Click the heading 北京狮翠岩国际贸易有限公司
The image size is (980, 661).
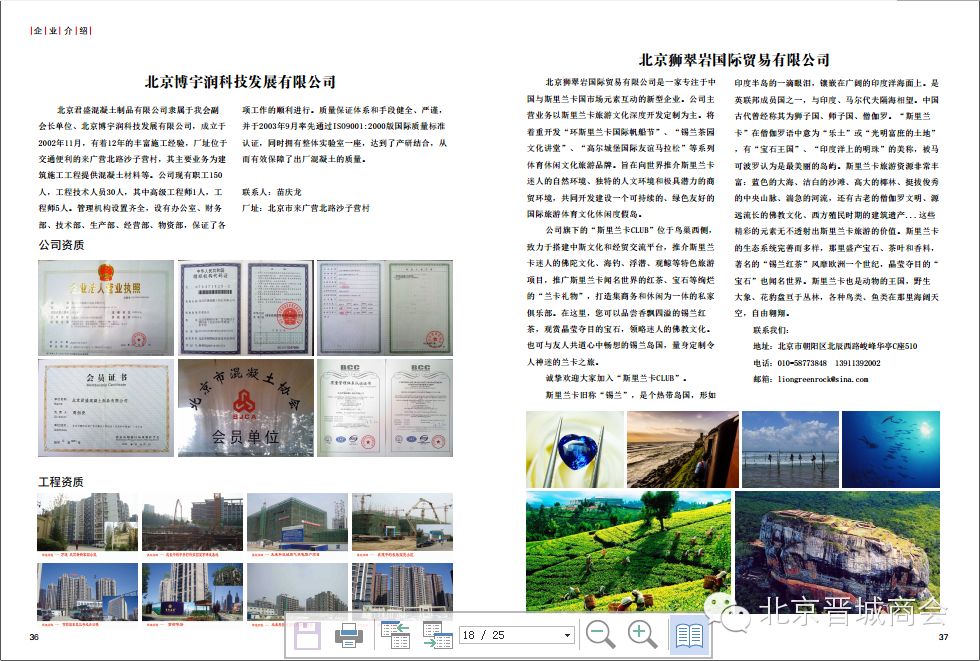(734, 60)
